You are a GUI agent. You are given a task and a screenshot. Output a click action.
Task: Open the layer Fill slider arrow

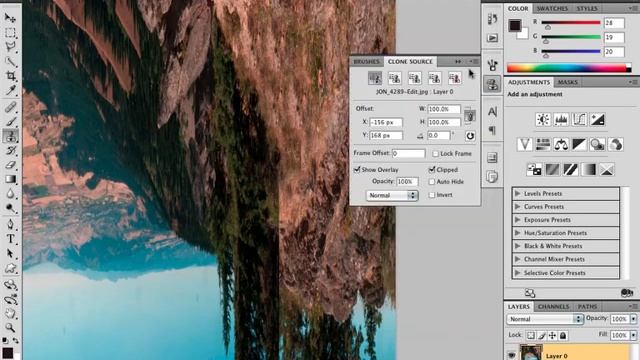[633, 336]
